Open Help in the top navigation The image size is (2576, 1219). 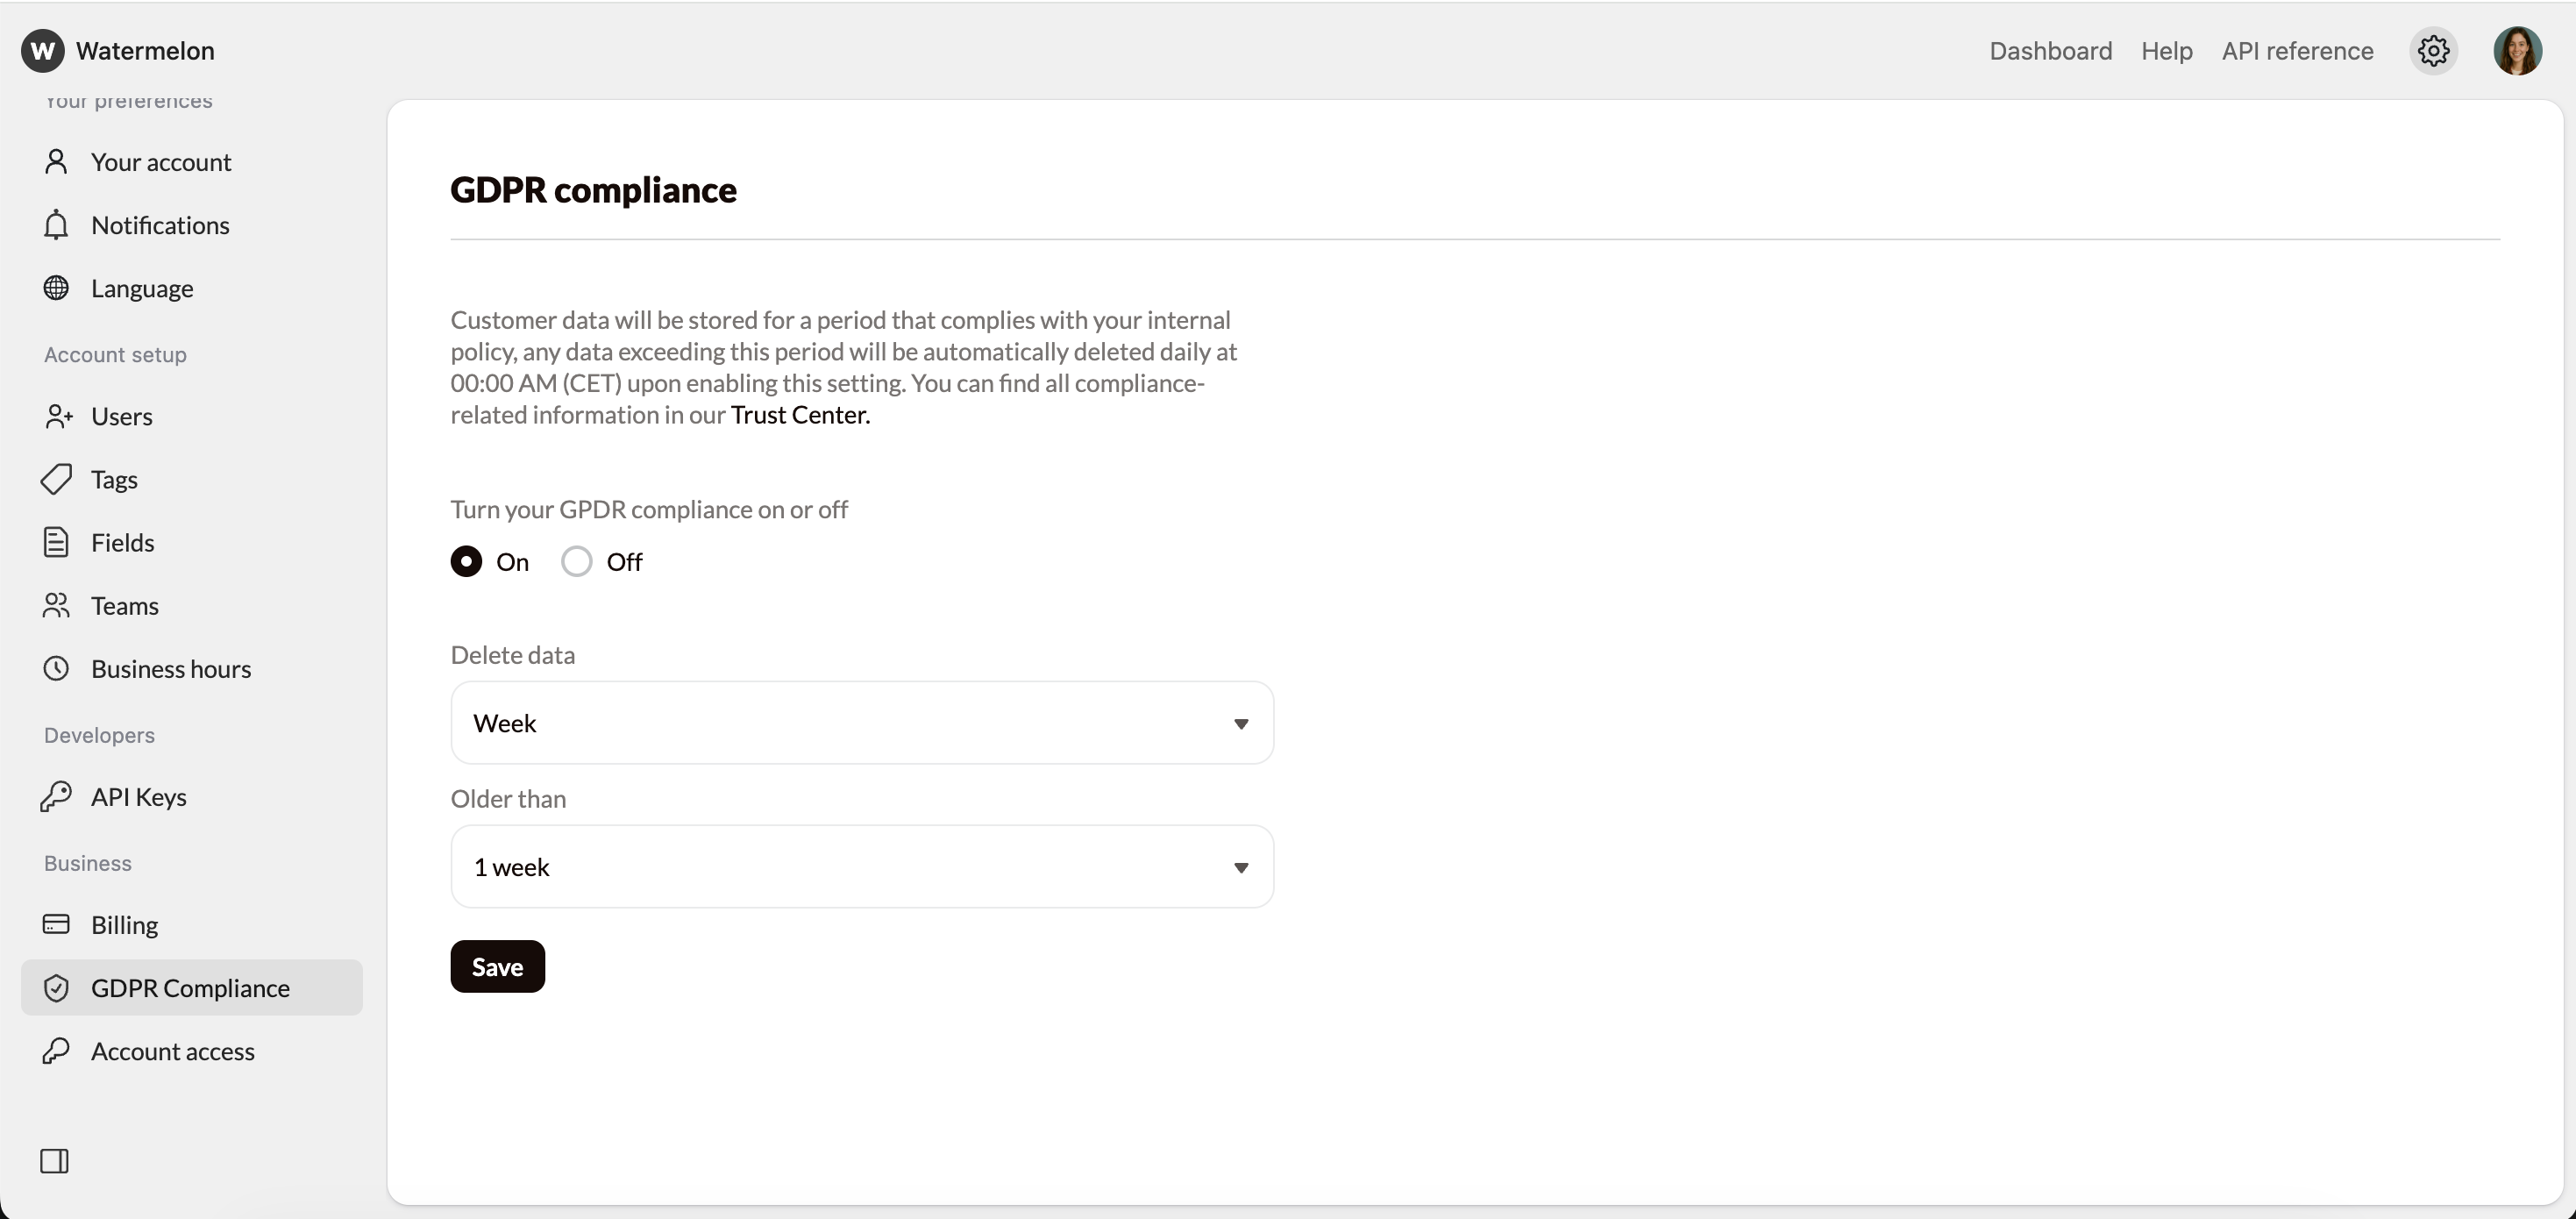pyautogui.click(x=2166, y=51)
